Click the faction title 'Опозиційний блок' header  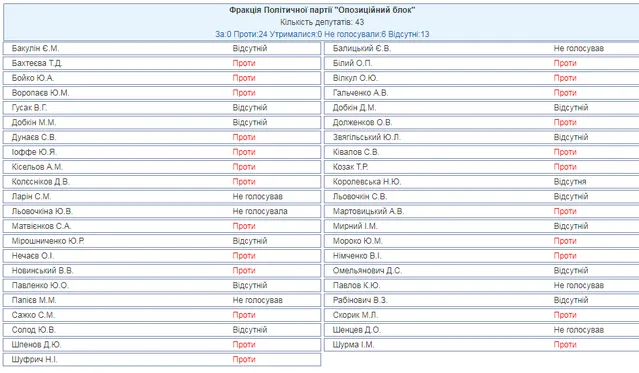pyautogui.click(x=322, y=10)
